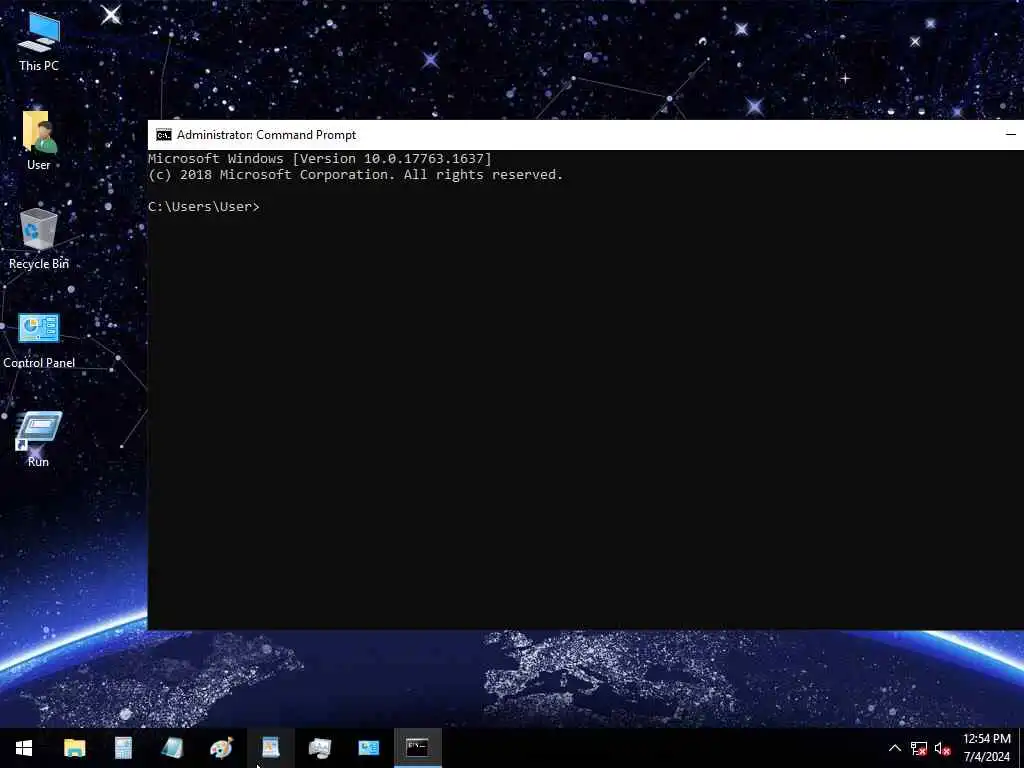Image resolution: width=1024 pixels, height=768 pixels.
Task: Select the Run shortcut on desktop
Action: click(39, 439)
